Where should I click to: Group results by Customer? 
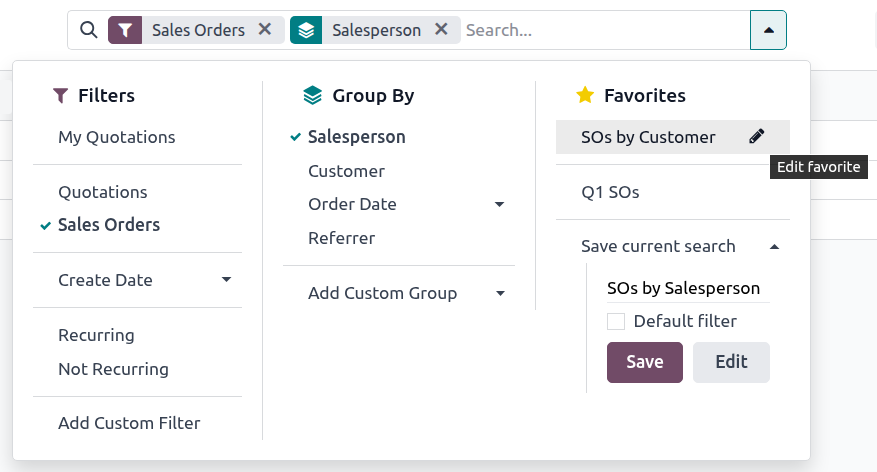click(x=346, y=171)
